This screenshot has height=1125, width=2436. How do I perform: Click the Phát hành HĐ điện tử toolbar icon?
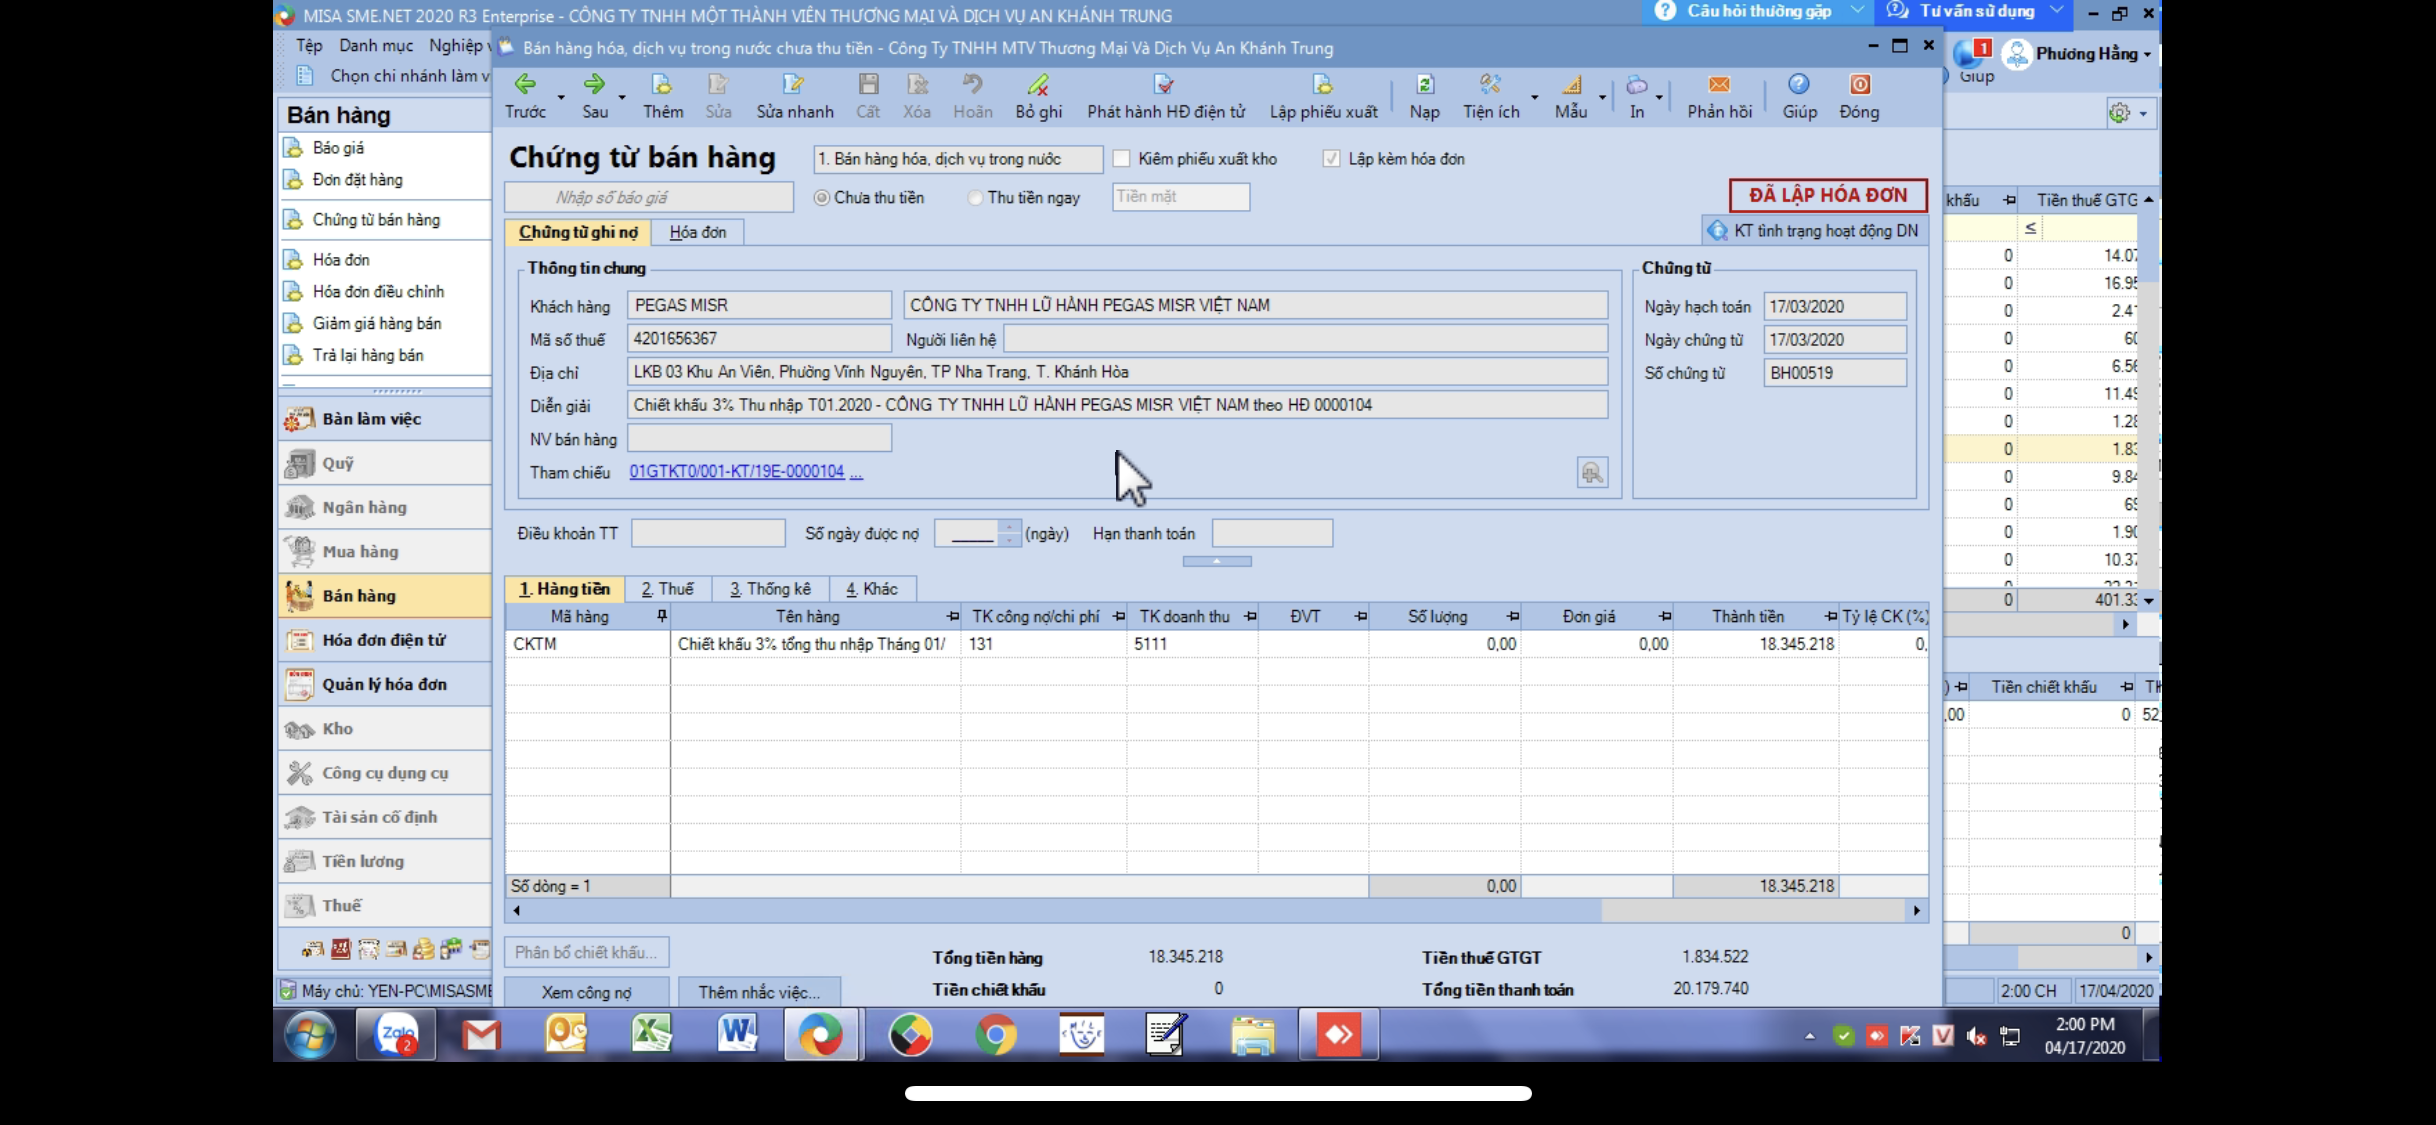1164,86
